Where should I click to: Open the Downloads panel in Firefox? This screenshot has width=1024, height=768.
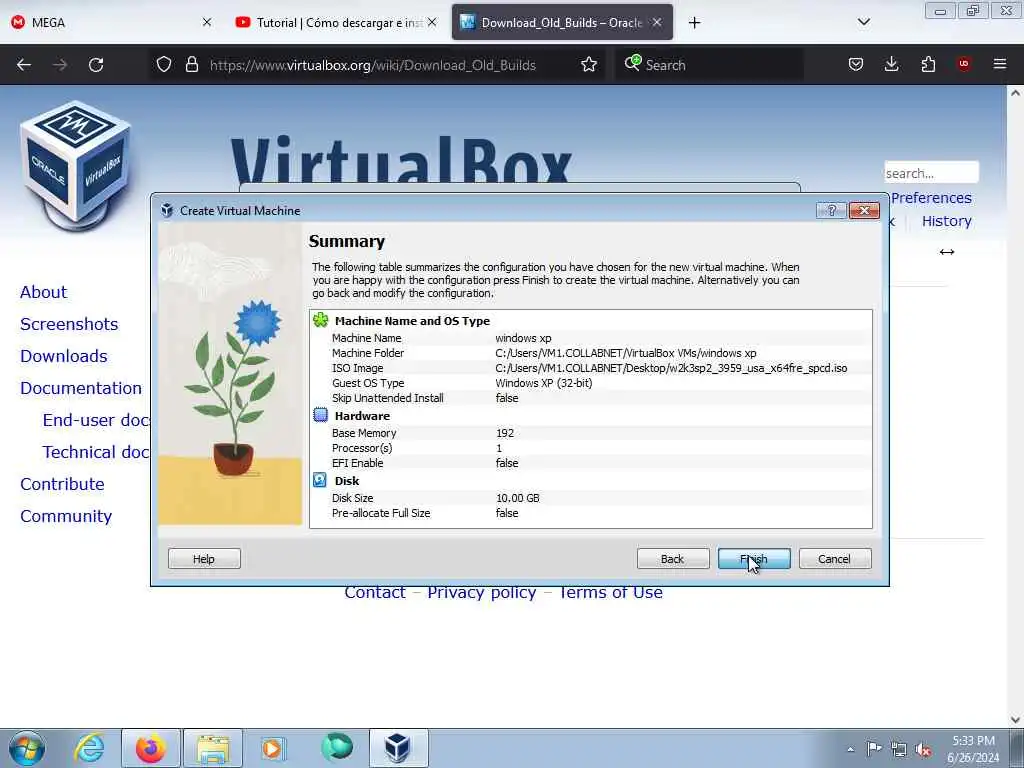pos(891,65)
